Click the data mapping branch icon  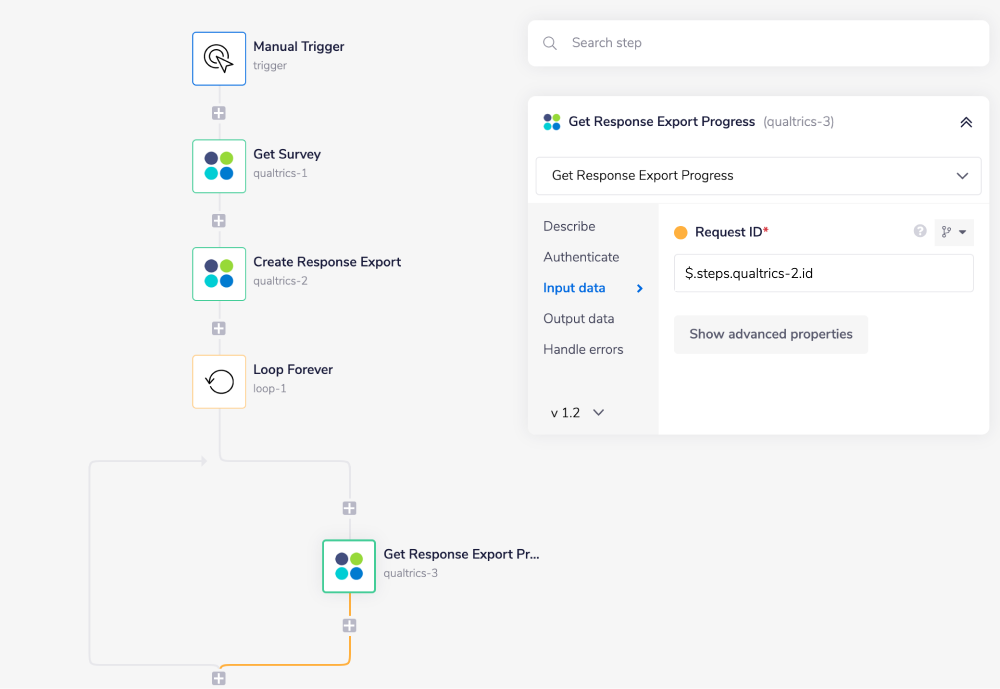pyautogui.click(x=948, y=232)
